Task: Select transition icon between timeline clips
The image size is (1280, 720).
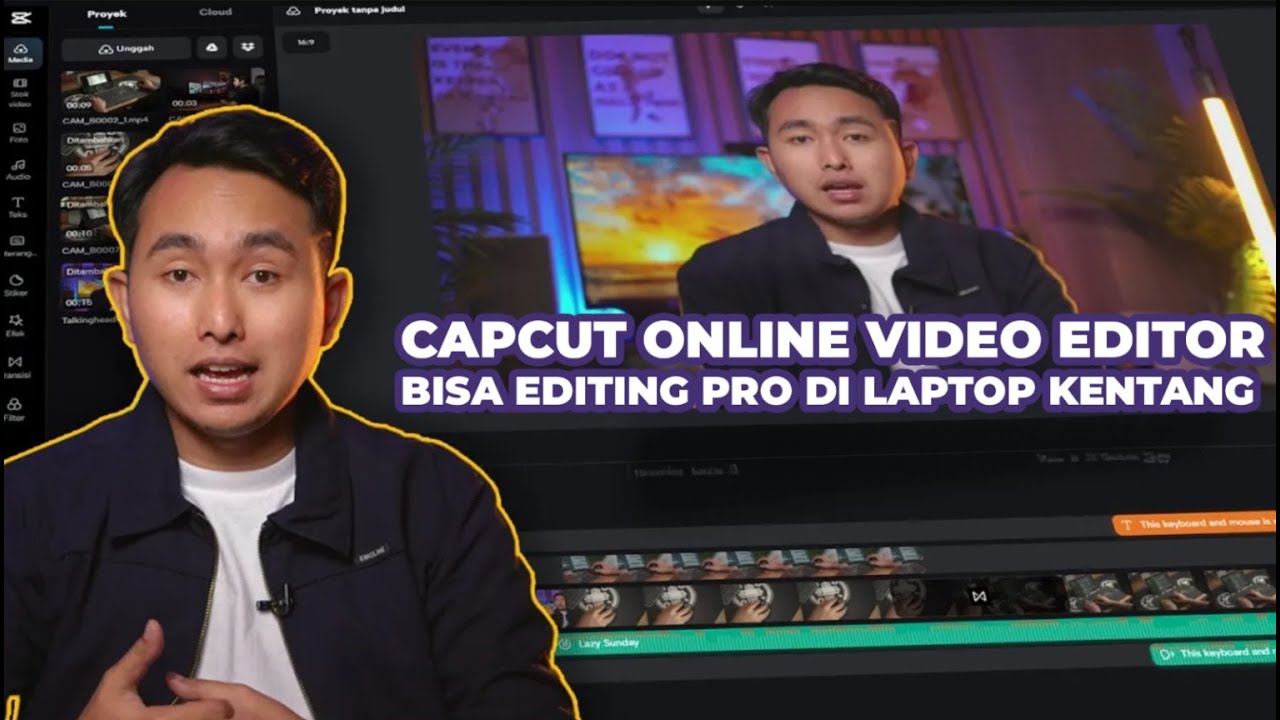Action: 979,596
